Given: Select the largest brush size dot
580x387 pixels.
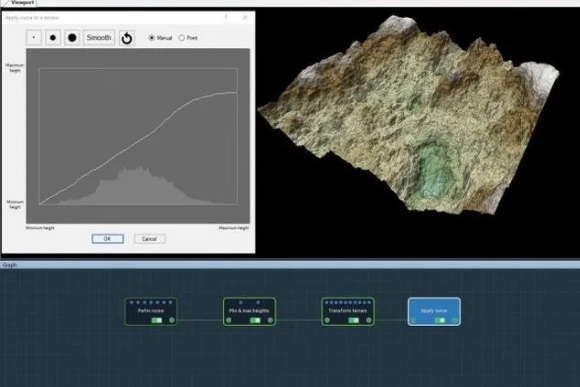Looking at the screenshot, I should [x=72, y=38].
